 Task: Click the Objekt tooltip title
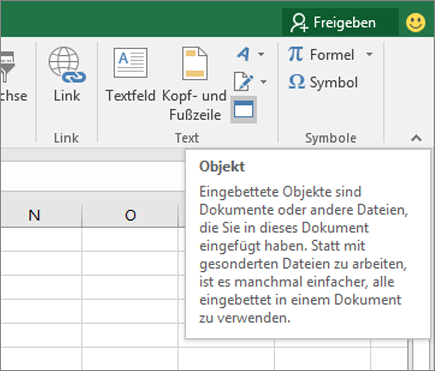(x=222, y=166)
